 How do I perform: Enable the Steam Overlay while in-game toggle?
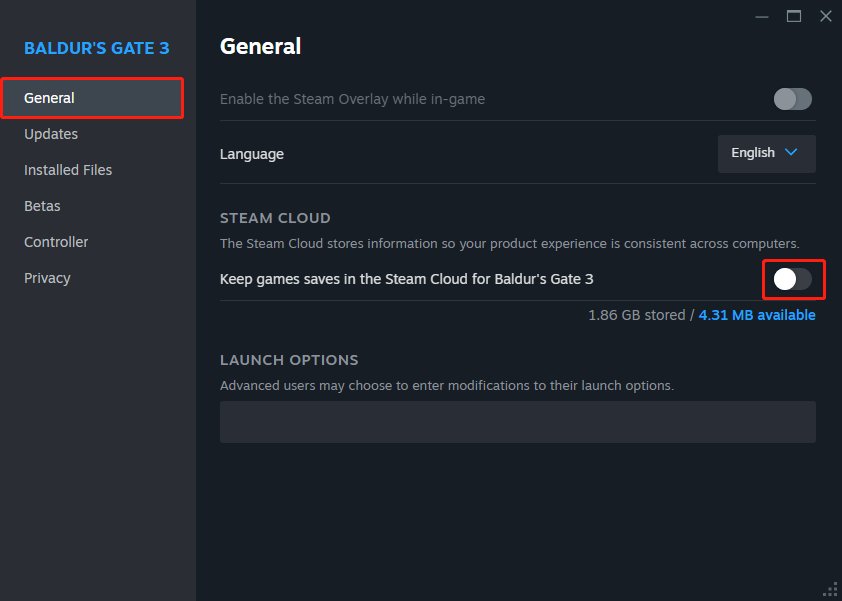click(x=792, y=99)
